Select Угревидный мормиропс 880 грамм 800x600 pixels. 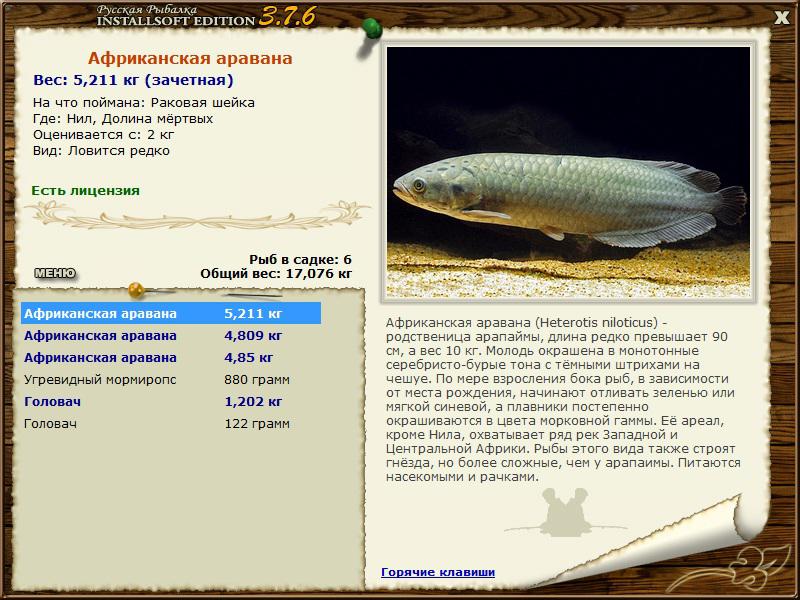click(171, 380)
